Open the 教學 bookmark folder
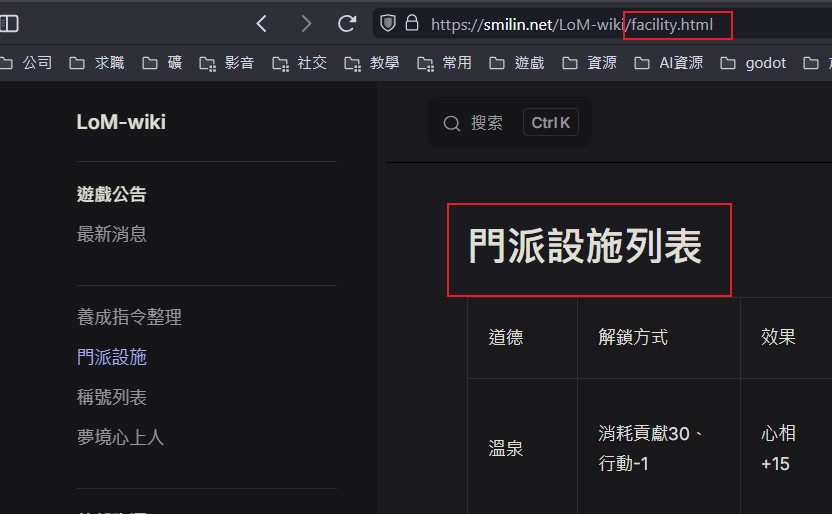 click(372, 63)
